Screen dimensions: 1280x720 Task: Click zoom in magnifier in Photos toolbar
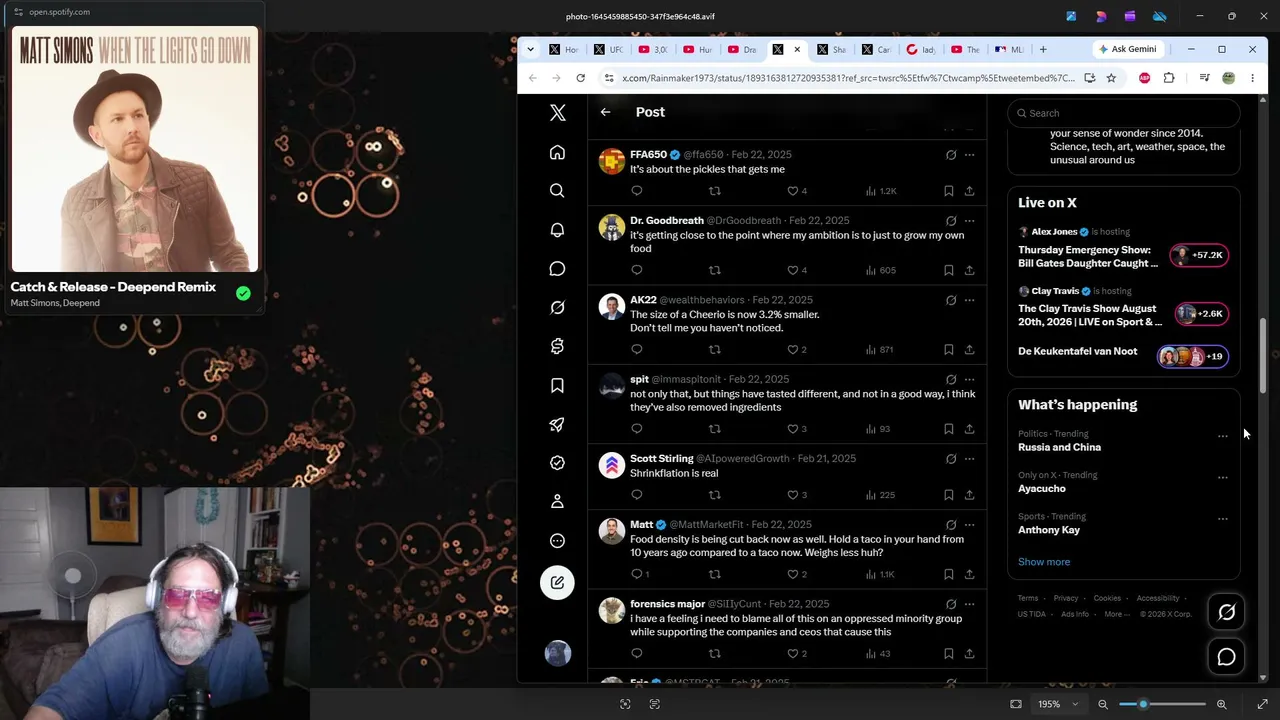coord(1221,704)
